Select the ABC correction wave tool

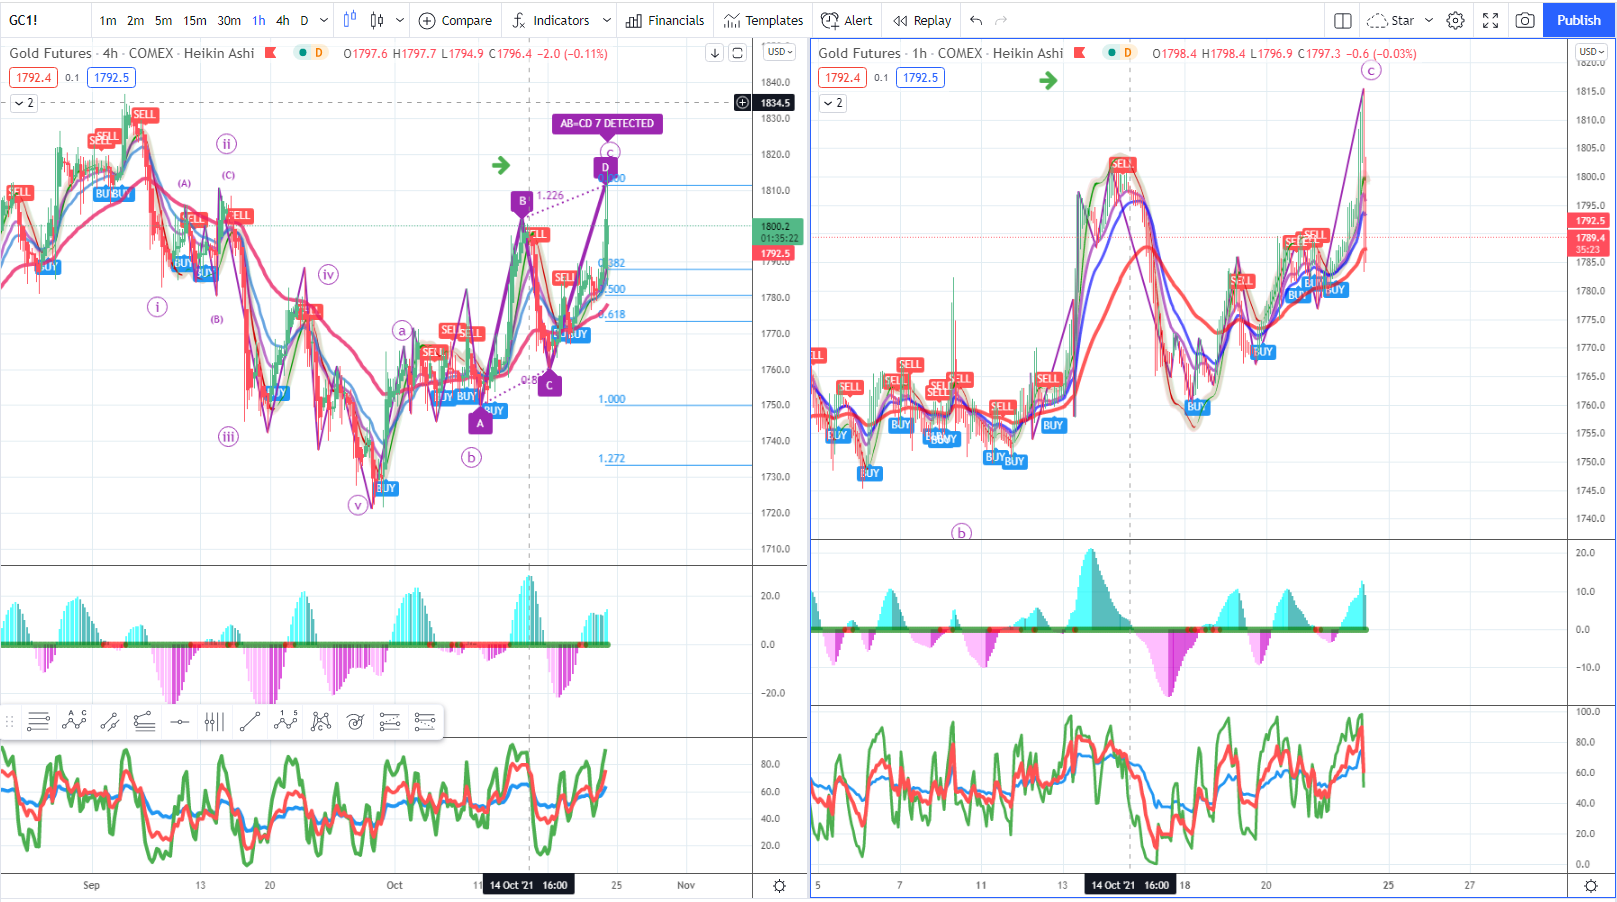[x=74, y=721]
